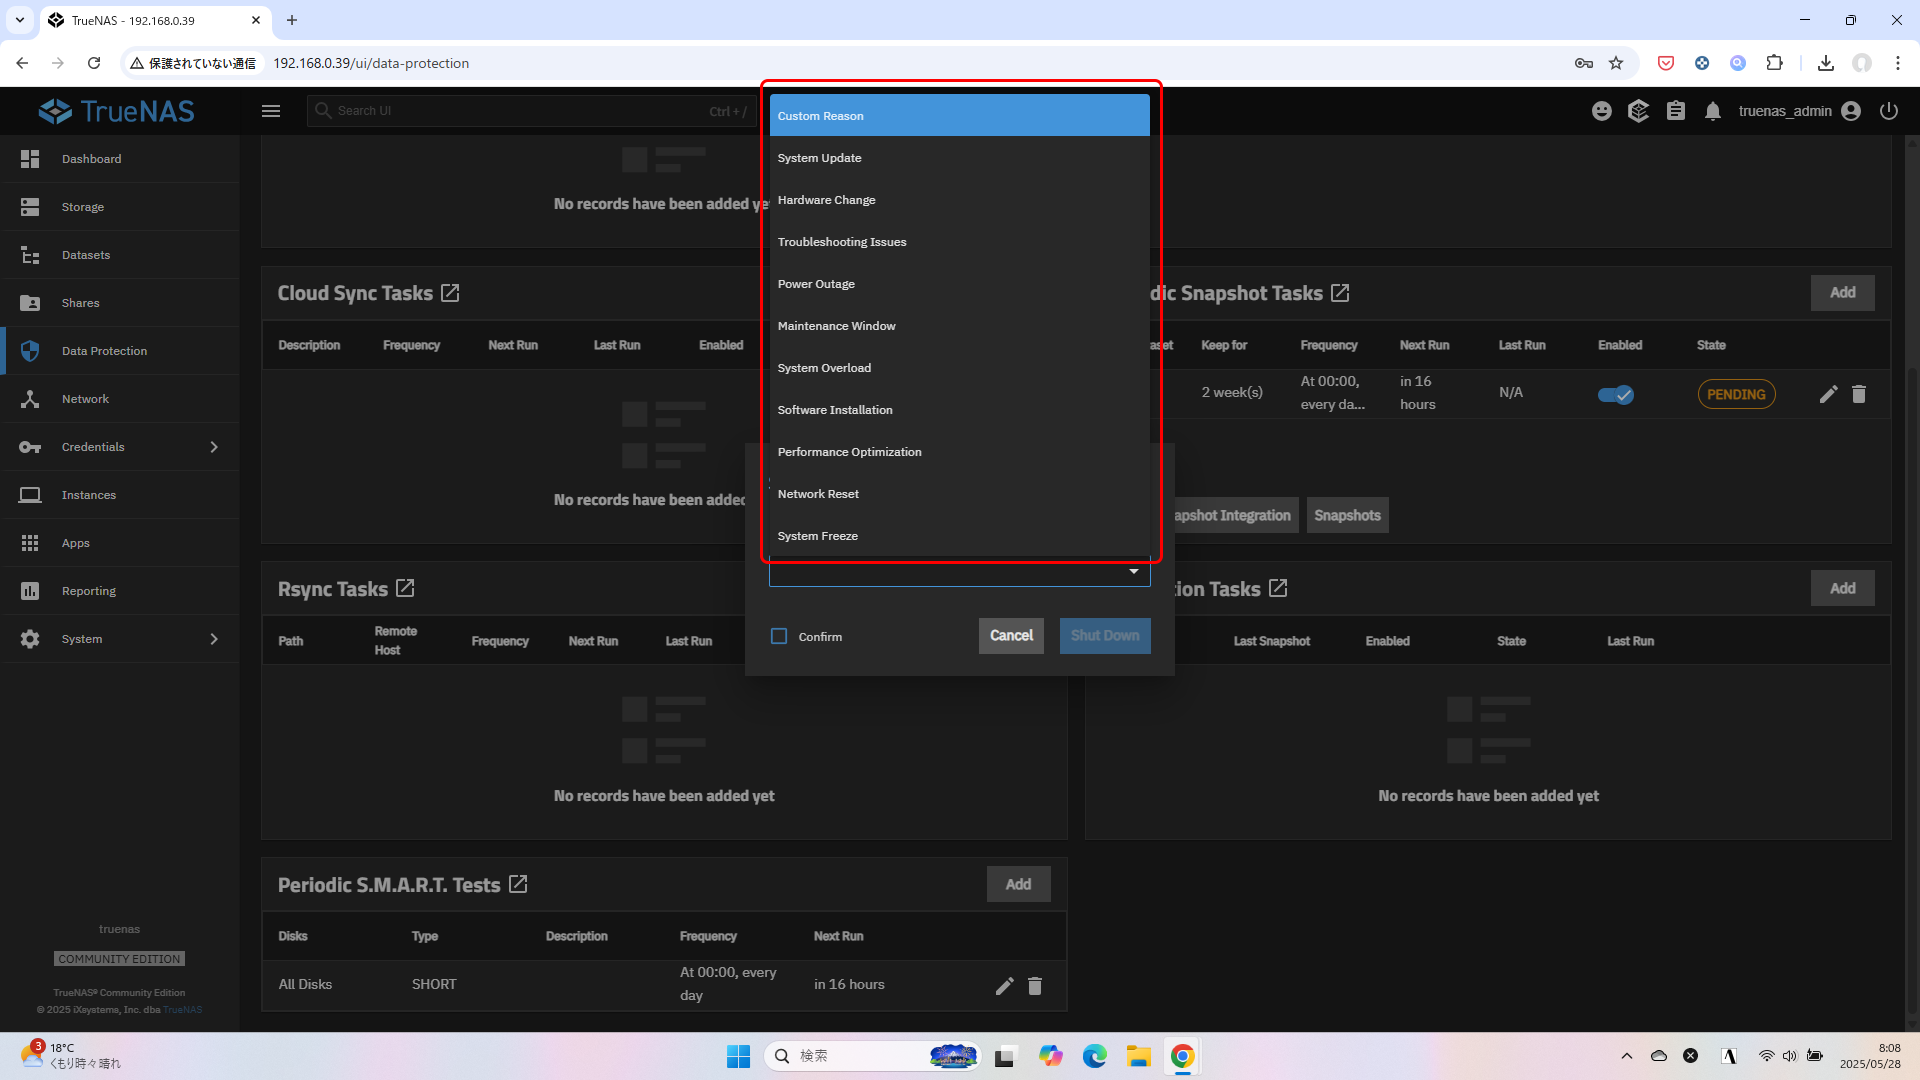Open Storage from the sidebar

pos(120,207)
